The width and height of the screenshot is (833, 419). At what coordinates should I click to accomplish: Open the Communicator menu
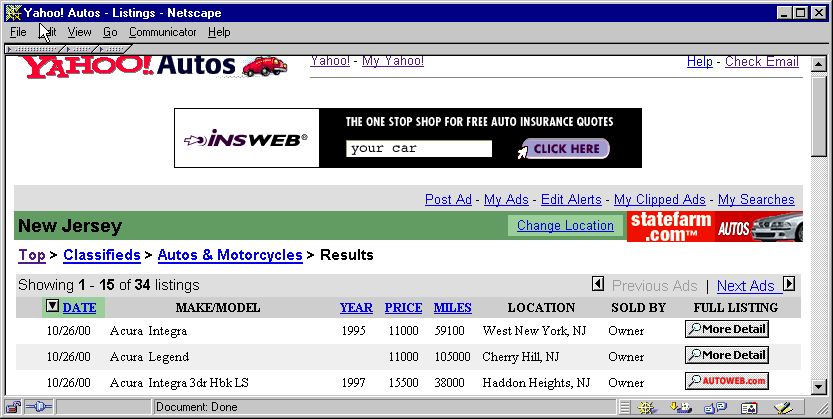(x=163, y=32)
